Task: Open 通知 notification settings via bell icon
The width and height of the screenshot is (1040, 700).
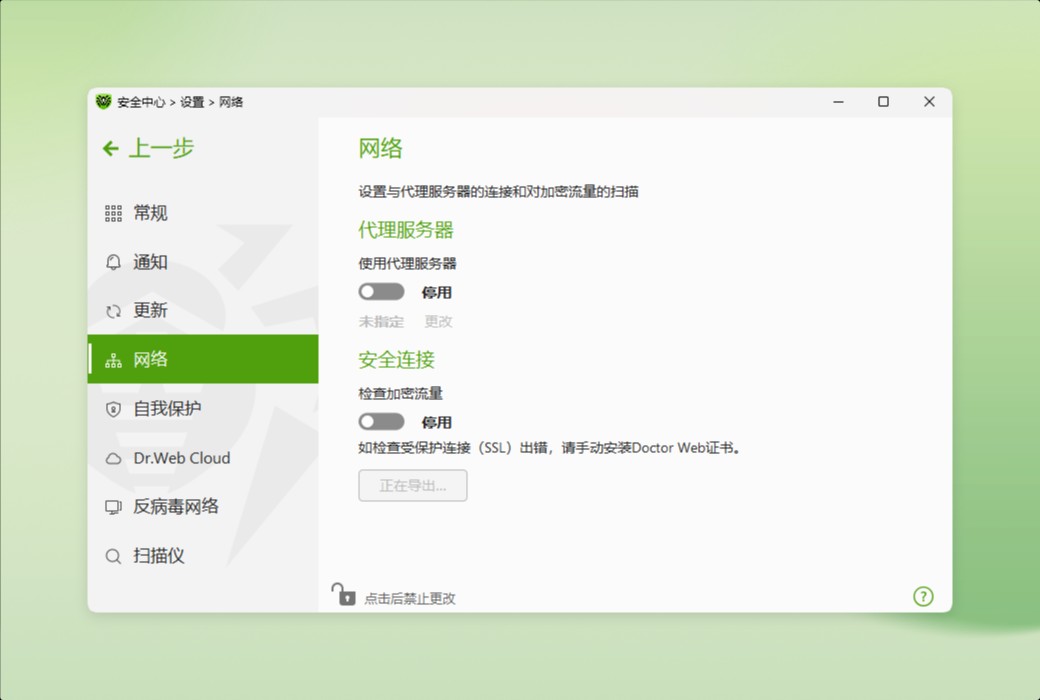Action: pos(113,262)
